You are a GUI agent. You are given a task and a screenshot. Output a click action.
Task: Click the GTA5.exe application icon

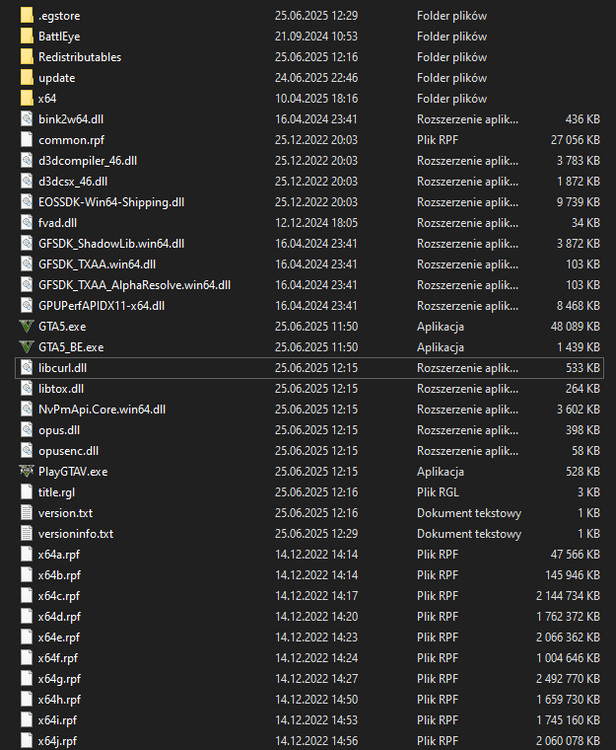27,327
